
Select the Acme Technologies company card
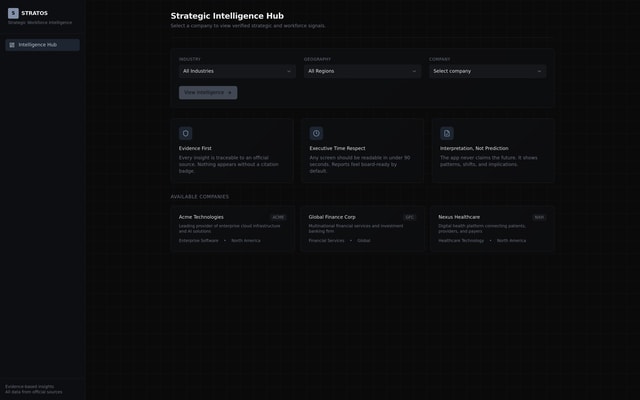[x=232, y=229]
